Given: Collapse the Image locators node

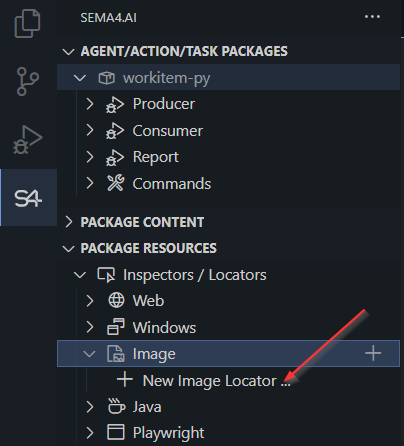Looking at the screenshot, I should [89, 354].
